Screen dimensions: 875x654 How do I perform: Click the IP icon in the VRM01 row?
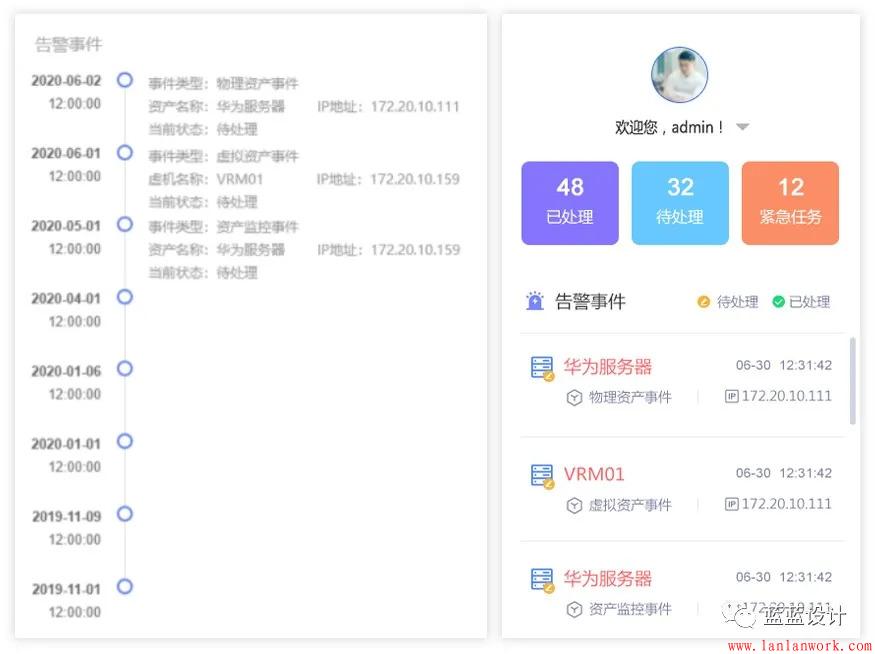[x=731, y=504]
